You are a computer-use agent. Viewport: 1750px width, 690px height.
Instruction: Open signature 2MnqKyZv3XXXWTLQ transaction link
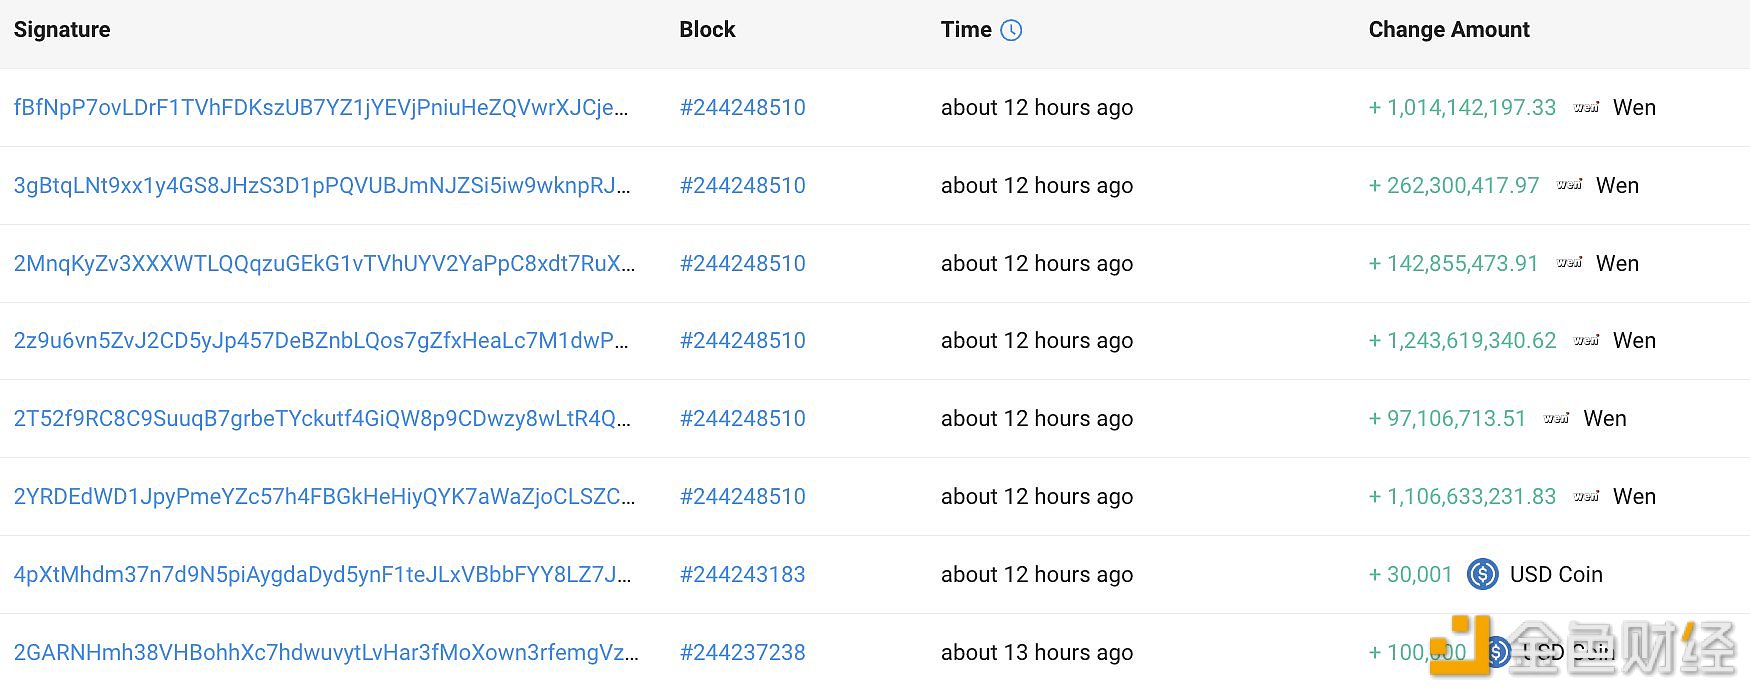(324, 263)
